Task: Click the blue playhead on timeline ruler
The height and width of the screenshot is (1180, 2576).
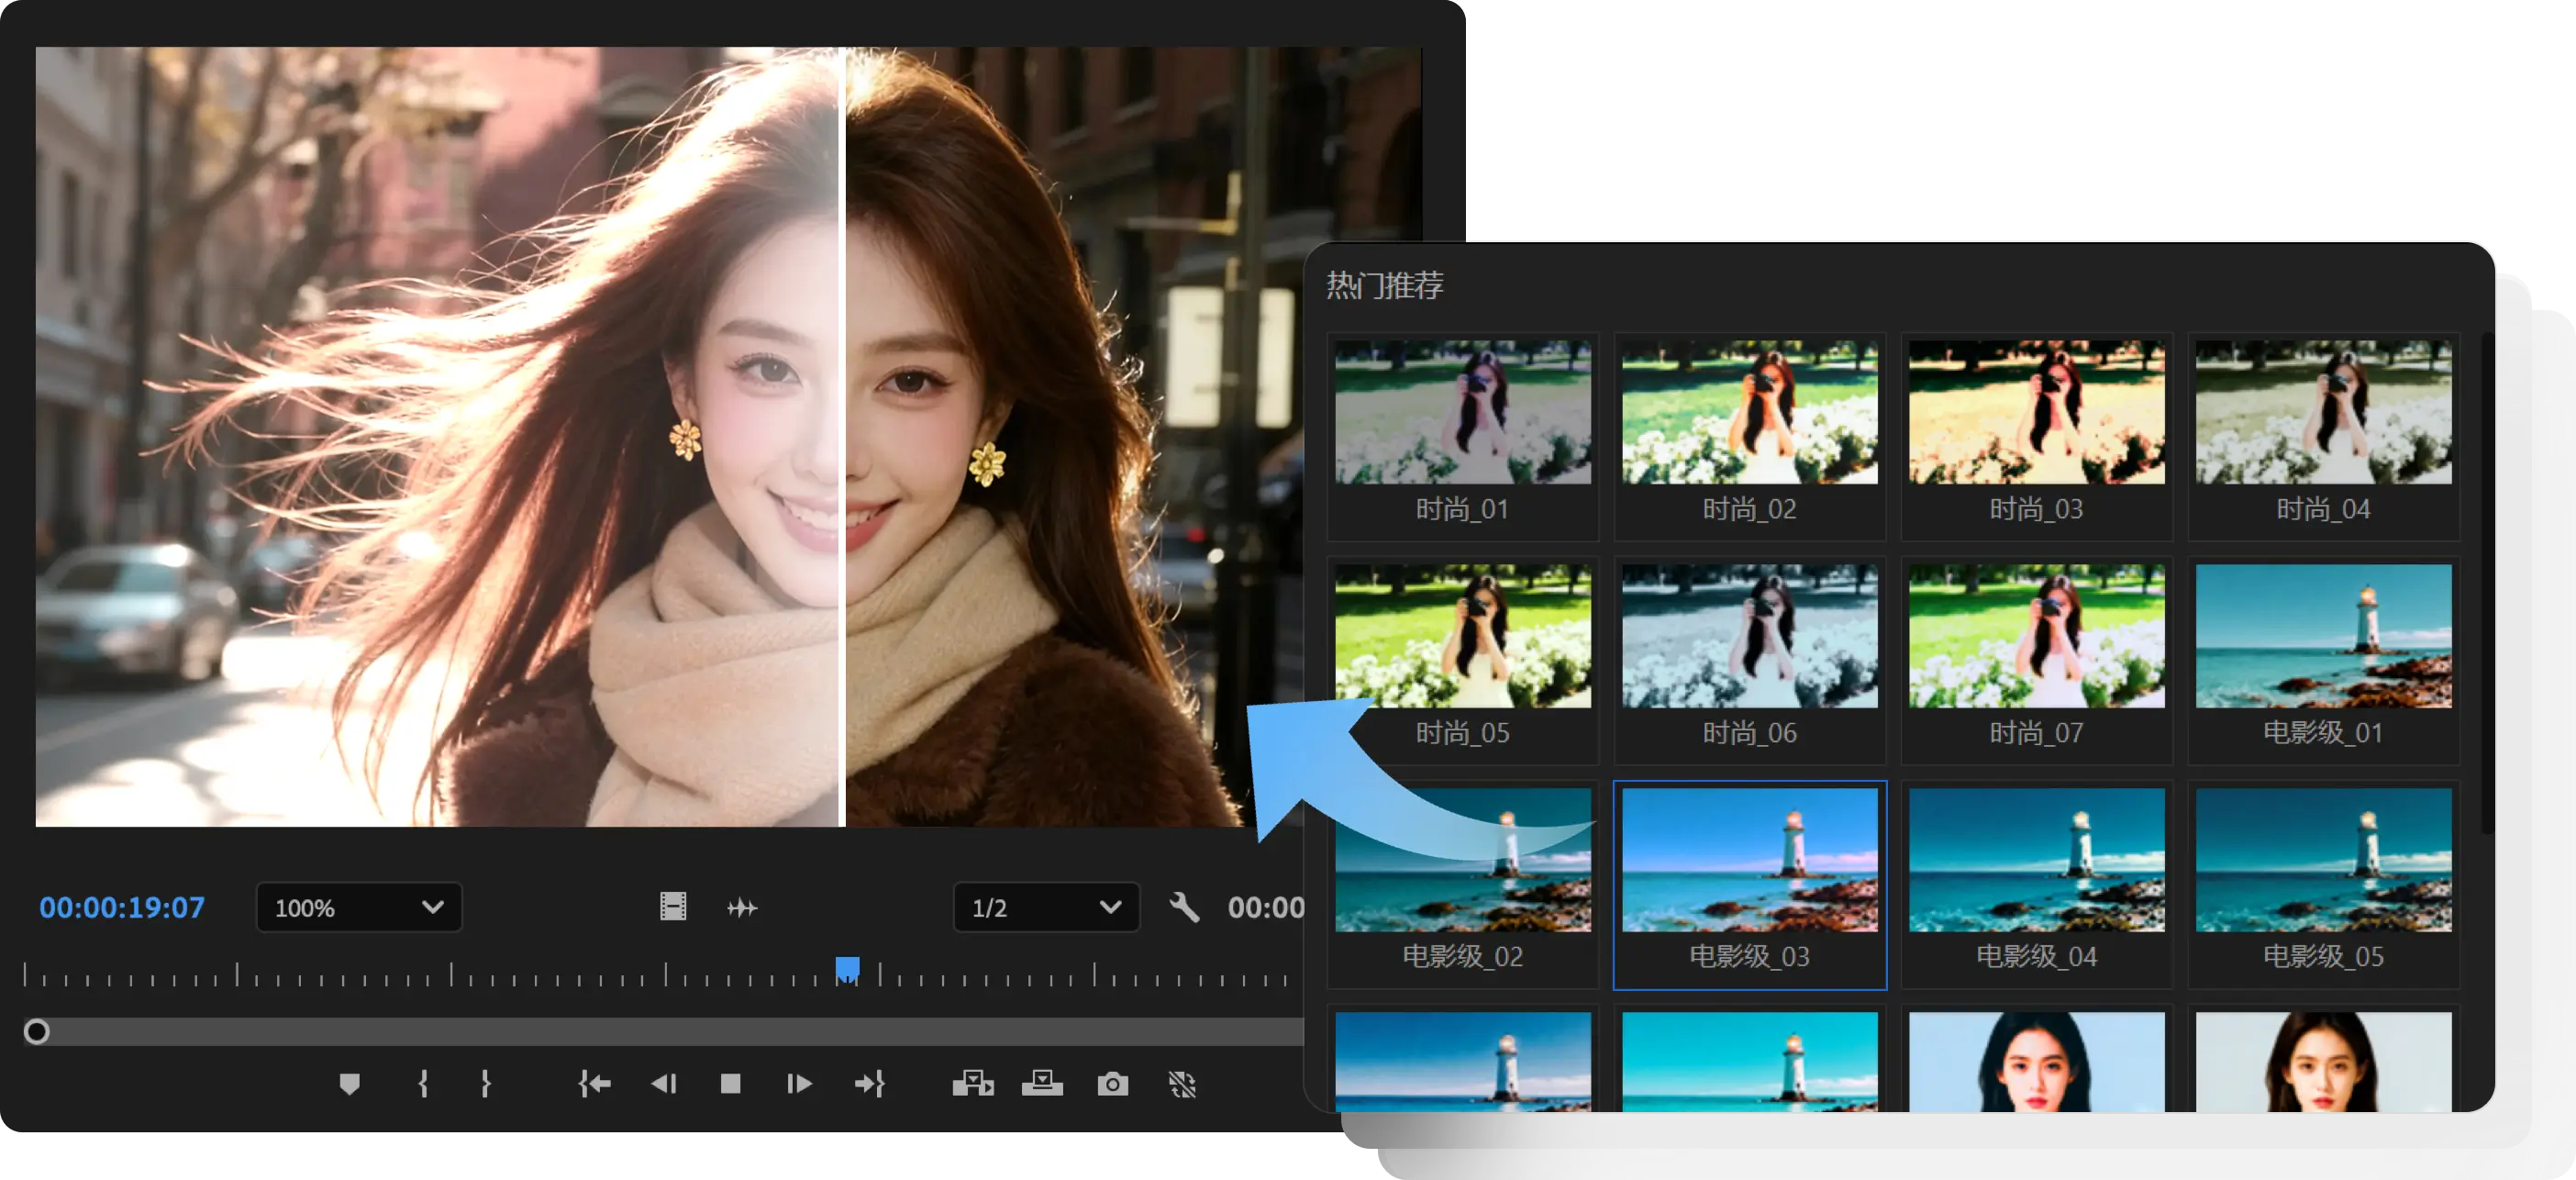Action: point(847,969)
